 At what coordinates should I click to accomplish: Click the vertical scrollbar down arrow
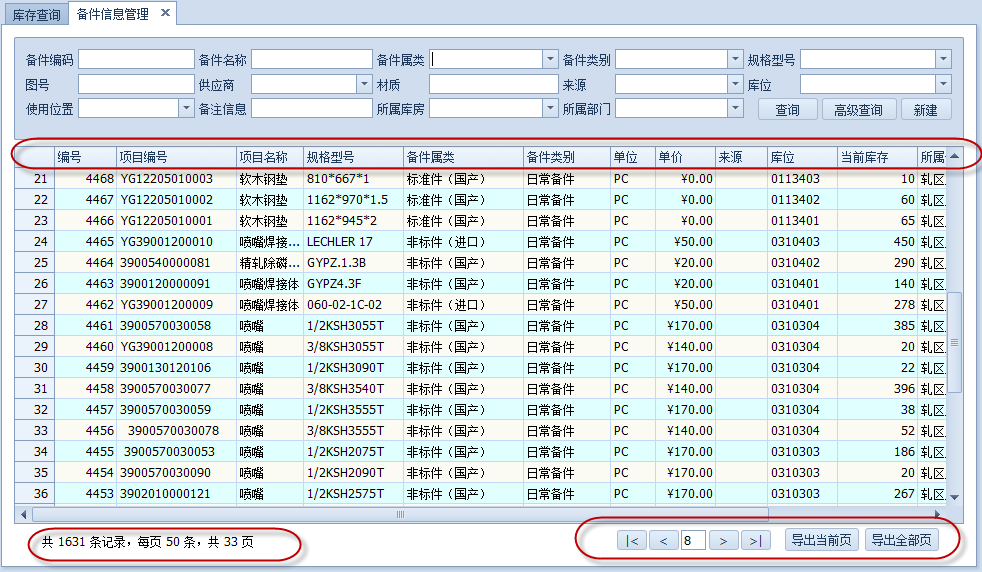coord(954,497)
